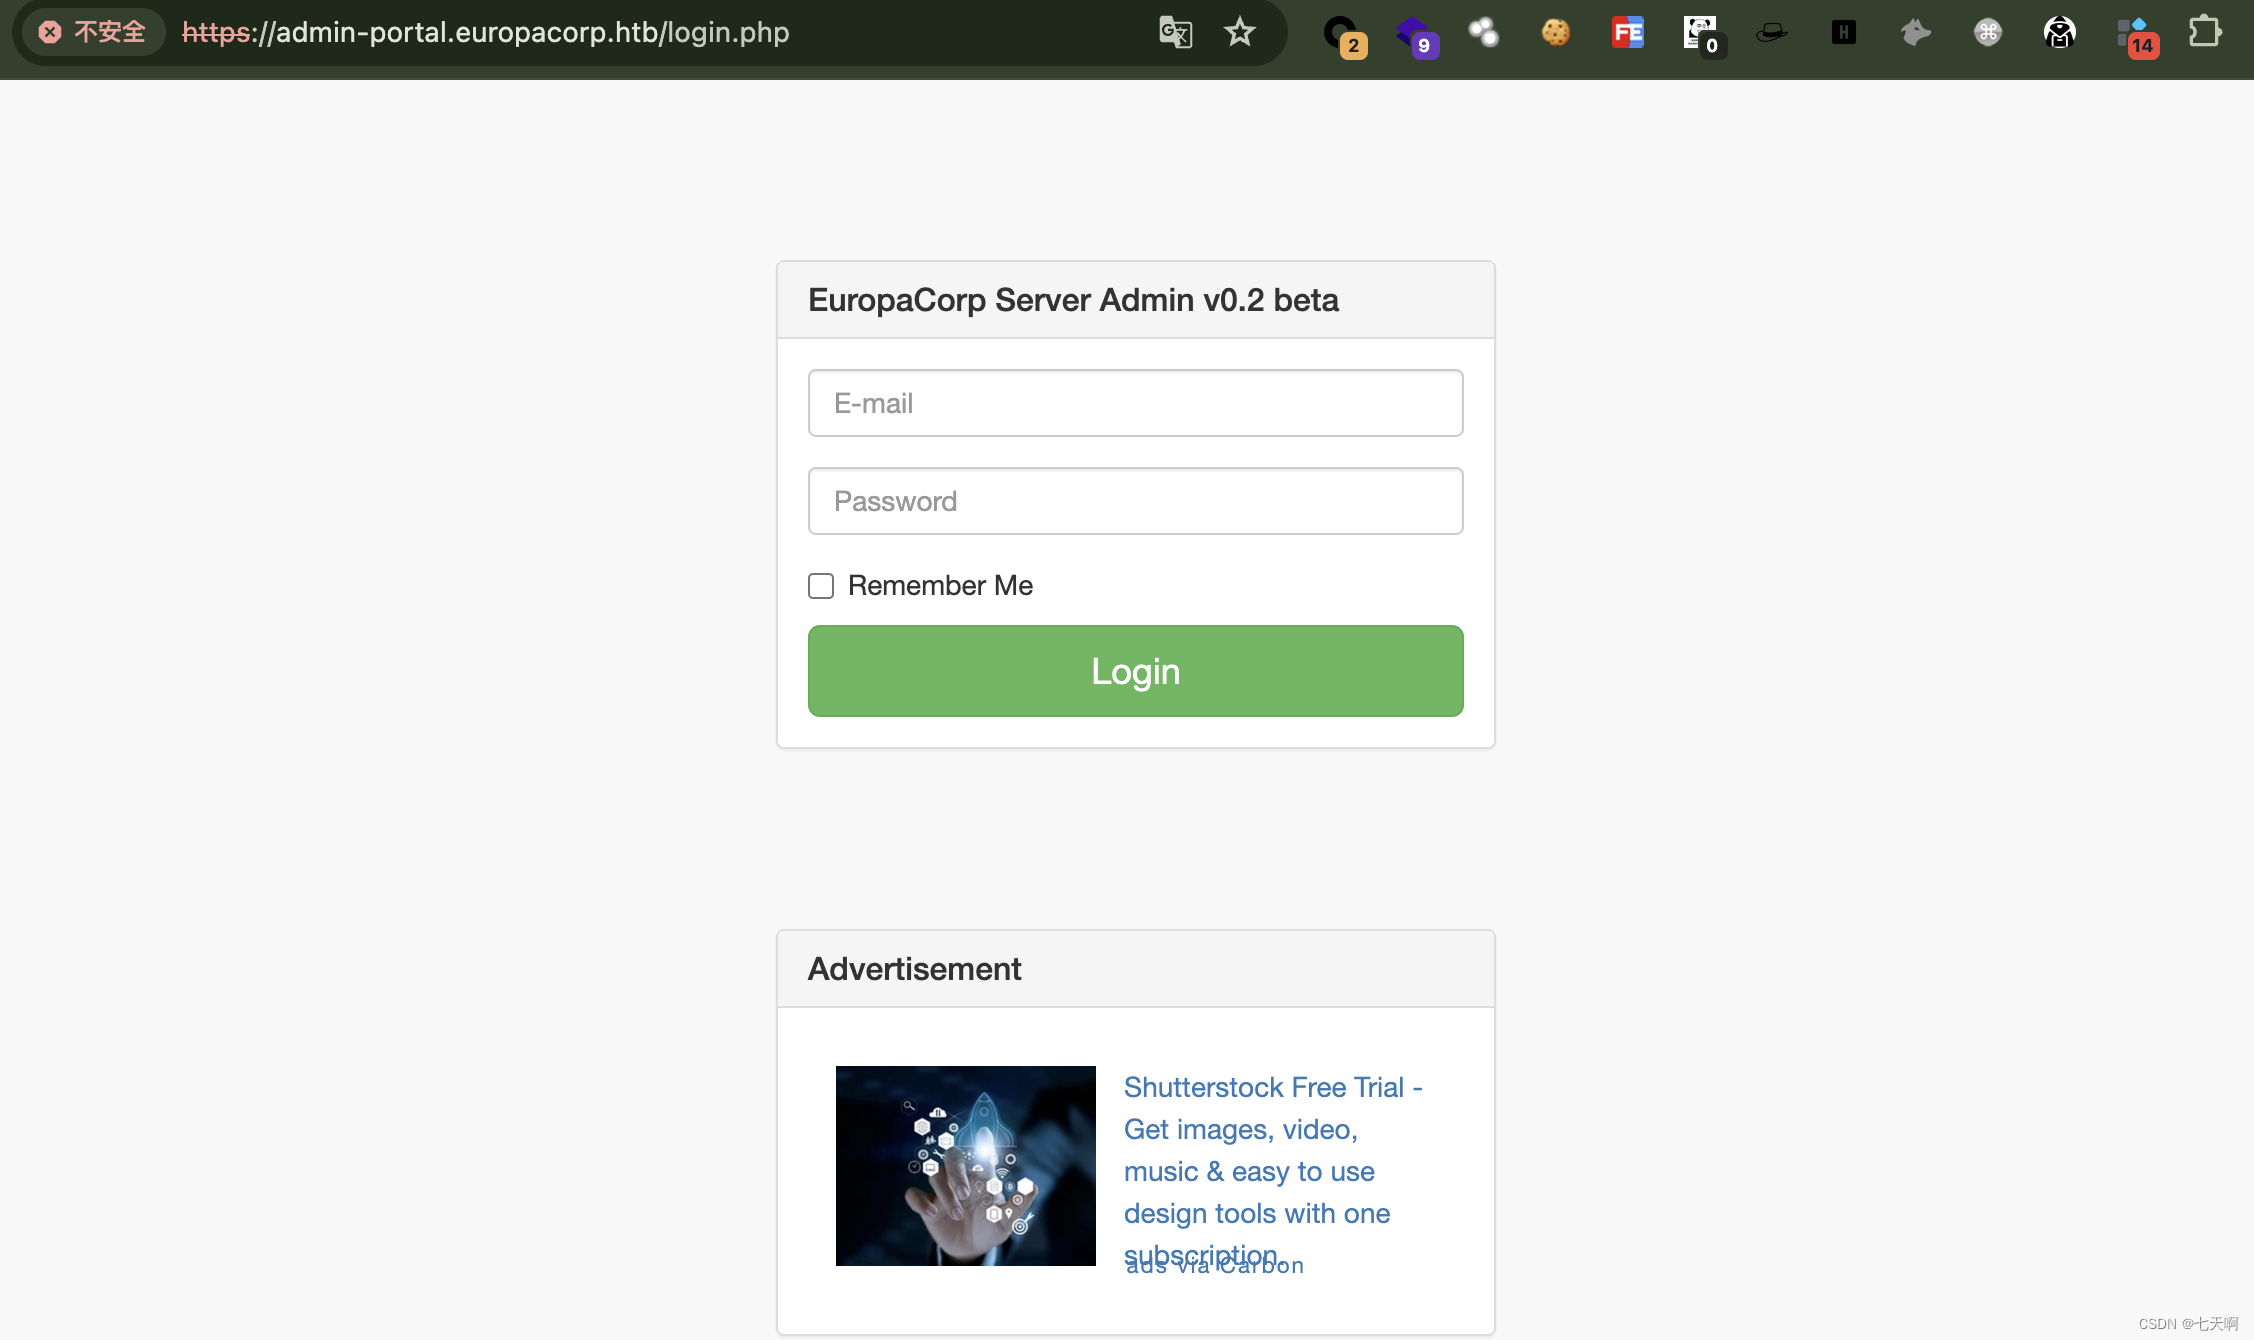Open the extension with orange badge 2
Image resolution: width=2254 pixels, height=1340 pixels.
1343,35
